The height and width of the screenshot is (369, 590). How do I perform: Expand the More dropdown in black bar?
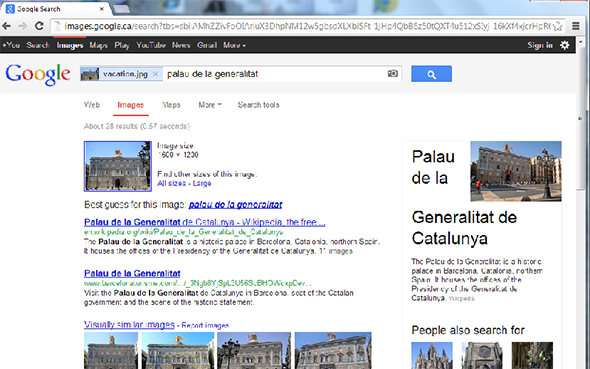[x=234, y=45]
